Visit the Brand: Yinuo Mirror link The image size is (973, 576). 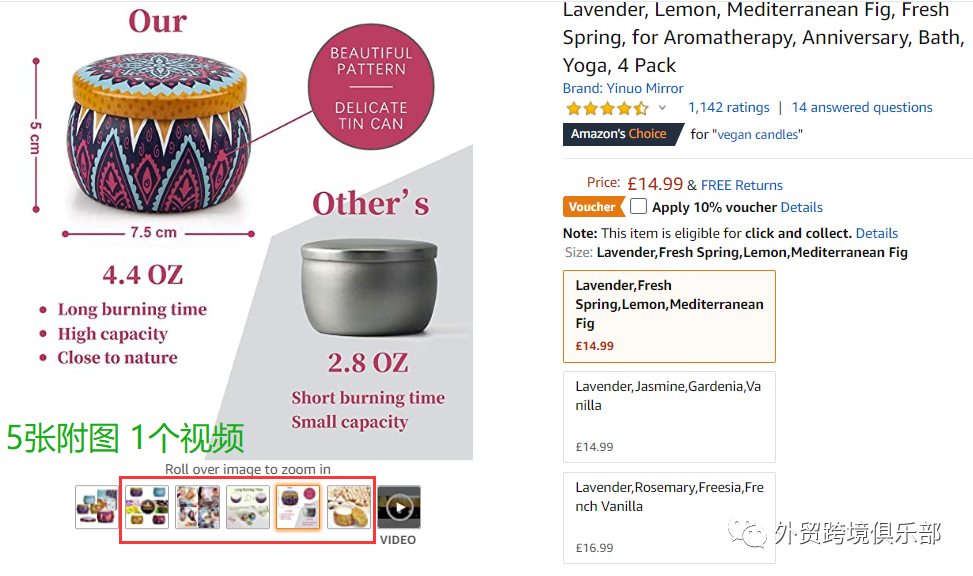623,88
